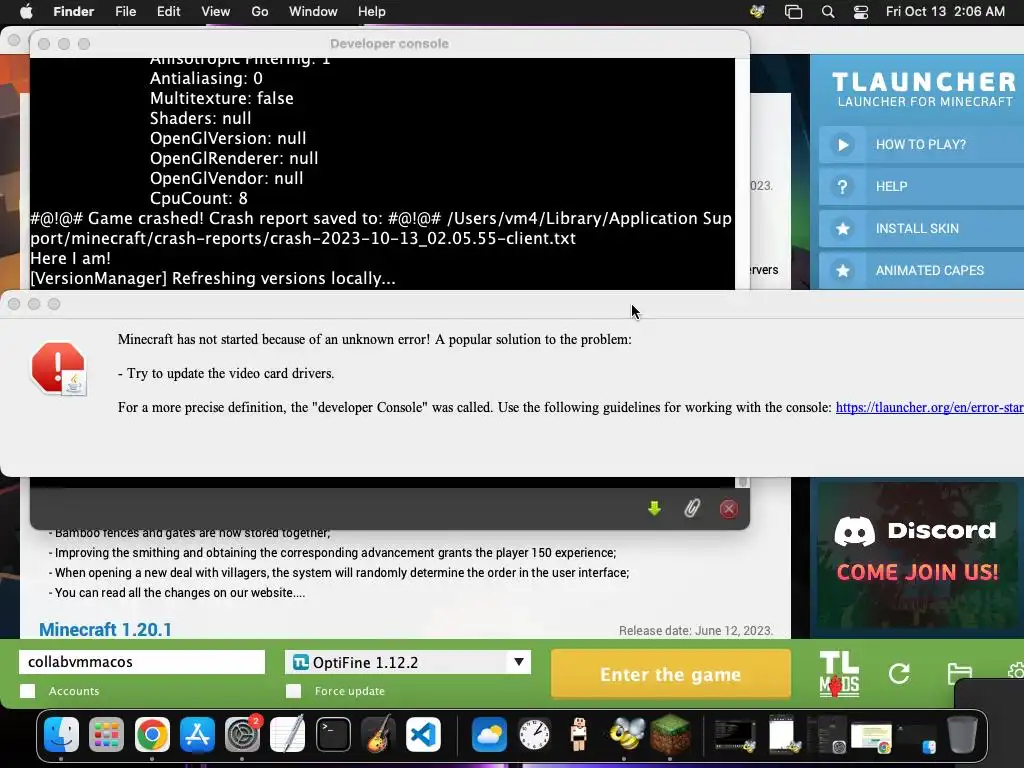This screenshot has height=768, width=1024.
Task: Click the refresh icon in TLauncher bottom bar
Action: pos(899,673)
